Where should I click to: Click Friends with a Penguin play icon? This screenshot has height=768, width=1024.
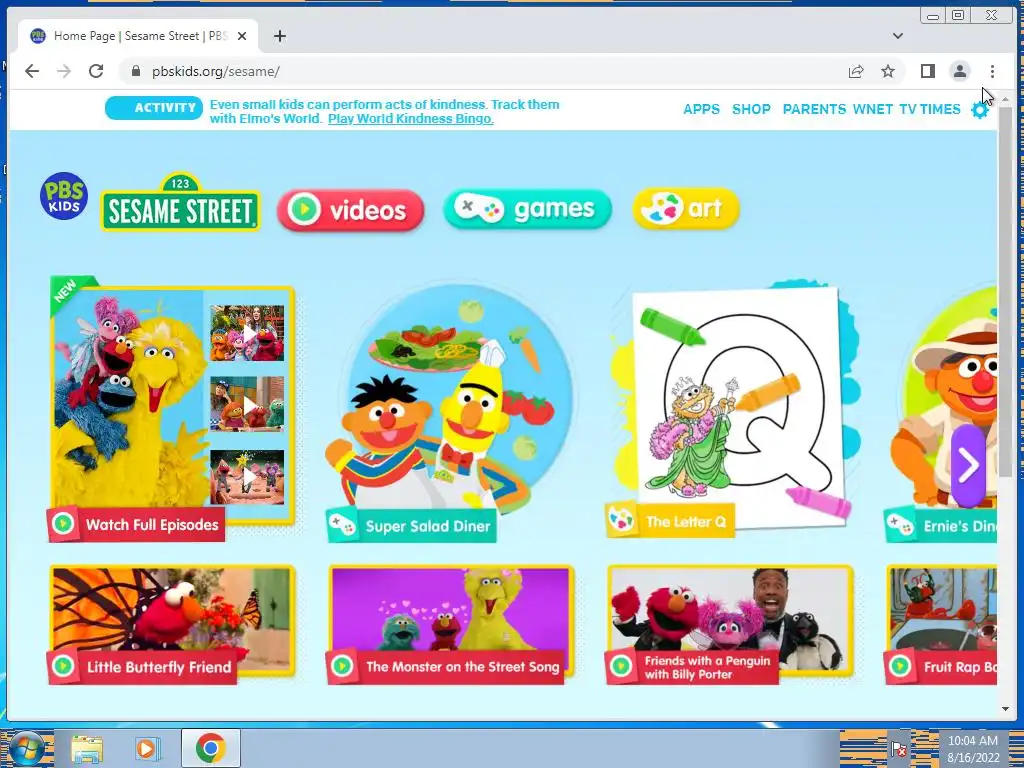[x=621, y=666]
